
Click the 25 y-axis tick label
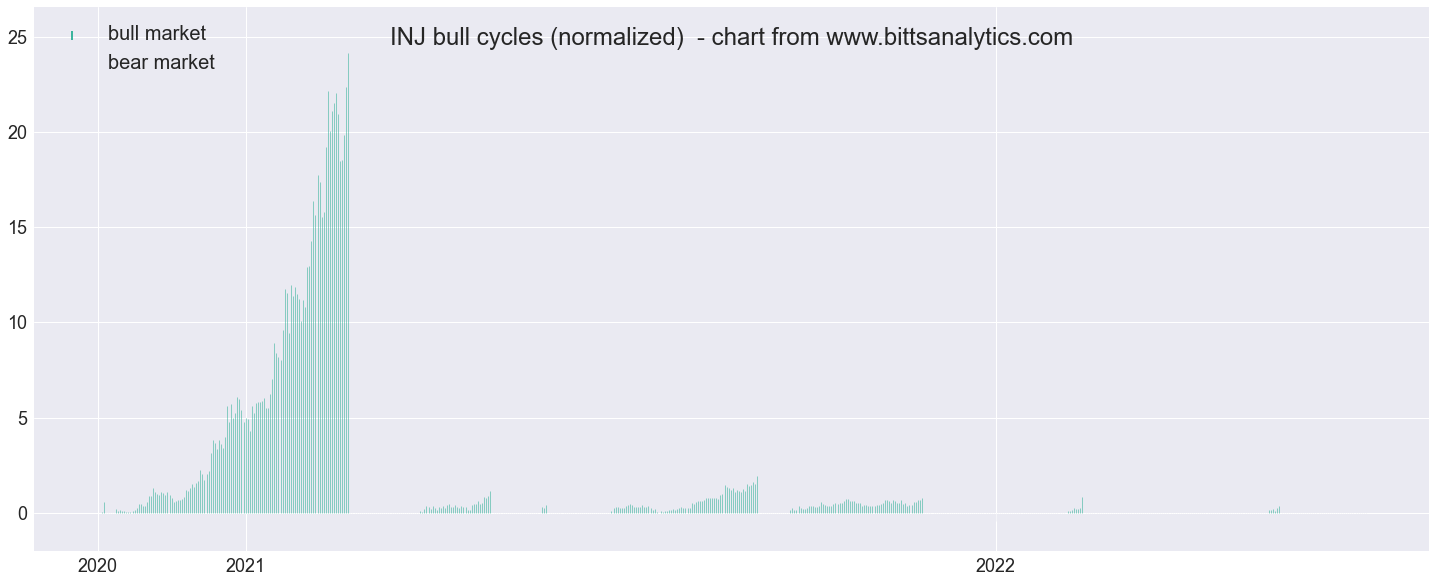click(x=17, y=37)
